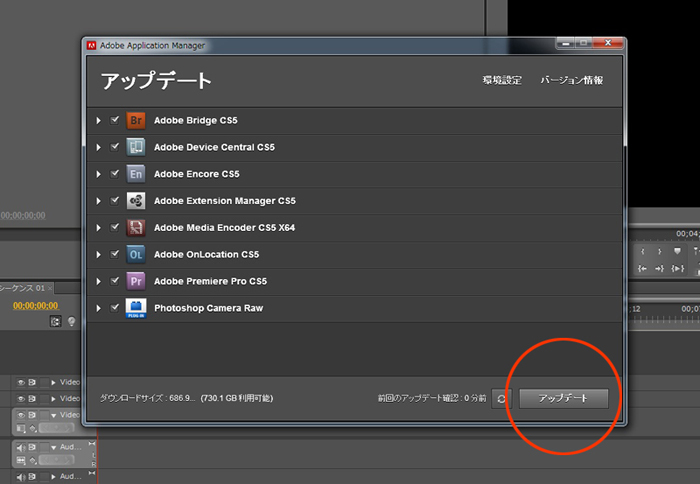Click keyframe navigator on expanded Audio track
The width and height of the screenshot is (700, 484).
[x=56, y=460]
